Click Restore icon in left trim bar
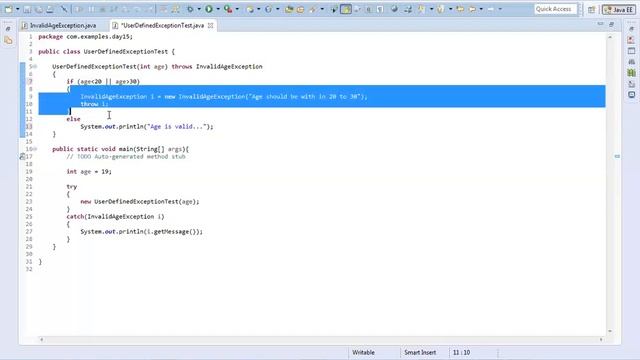The image size is (640, 360). [8, 29]
